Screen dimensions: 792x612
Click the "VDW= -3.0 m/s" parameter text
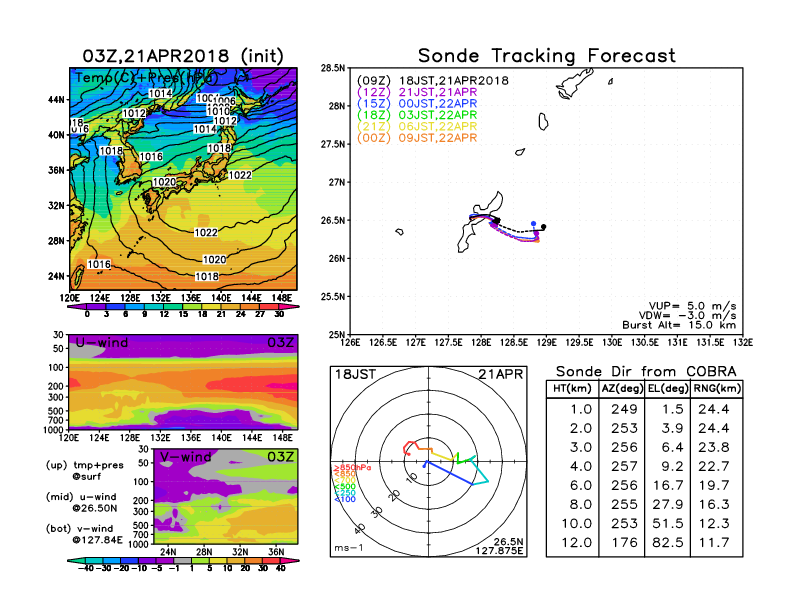coord(687,315)
